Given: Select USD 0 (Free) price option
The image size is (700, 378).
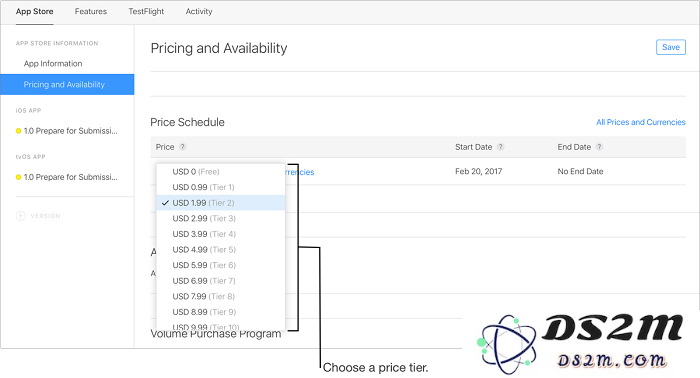Looking at the screenshot, I should coord(221,172).
